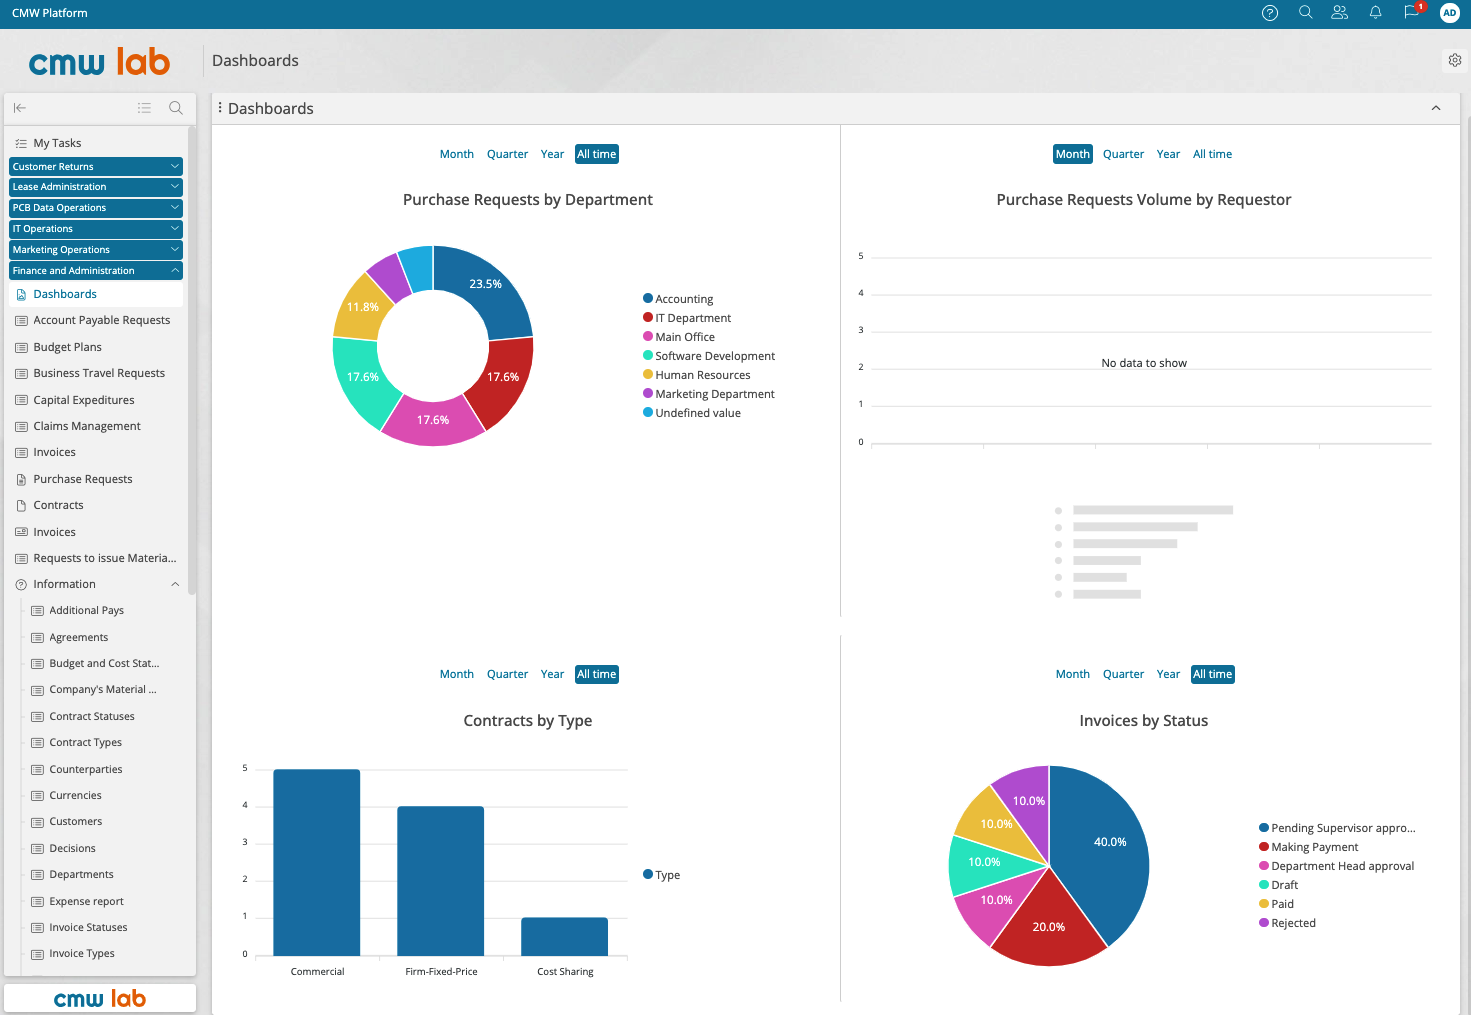Toggle Human Resources legend entry
The height and width of the screenshot is (1015, 1471).
point(696,375)
